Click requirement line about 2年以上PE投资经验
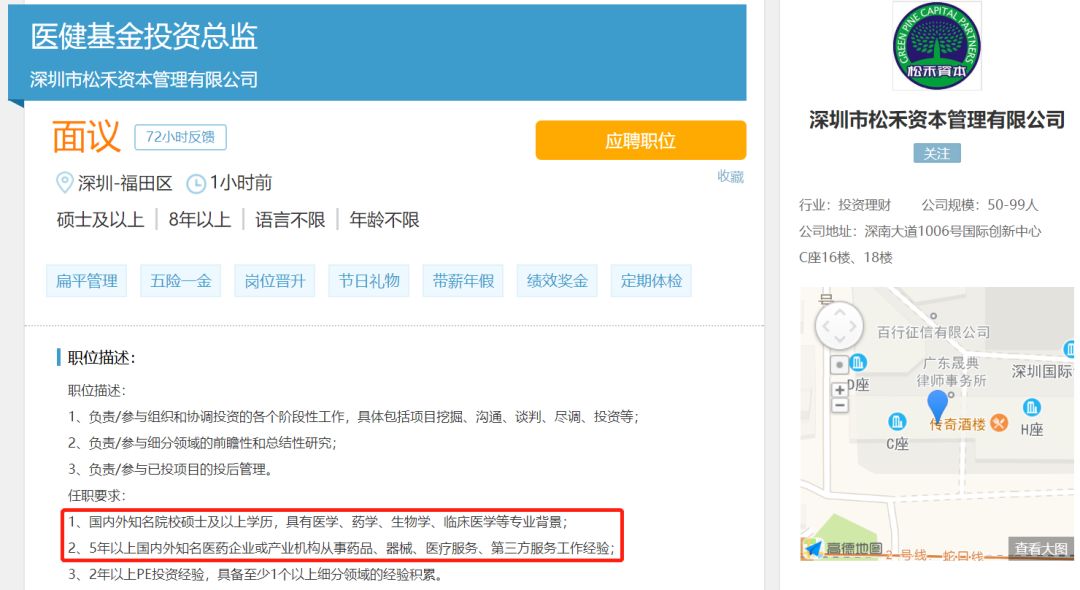Viewport: 1080px width, 590px height. coord(255,574)
